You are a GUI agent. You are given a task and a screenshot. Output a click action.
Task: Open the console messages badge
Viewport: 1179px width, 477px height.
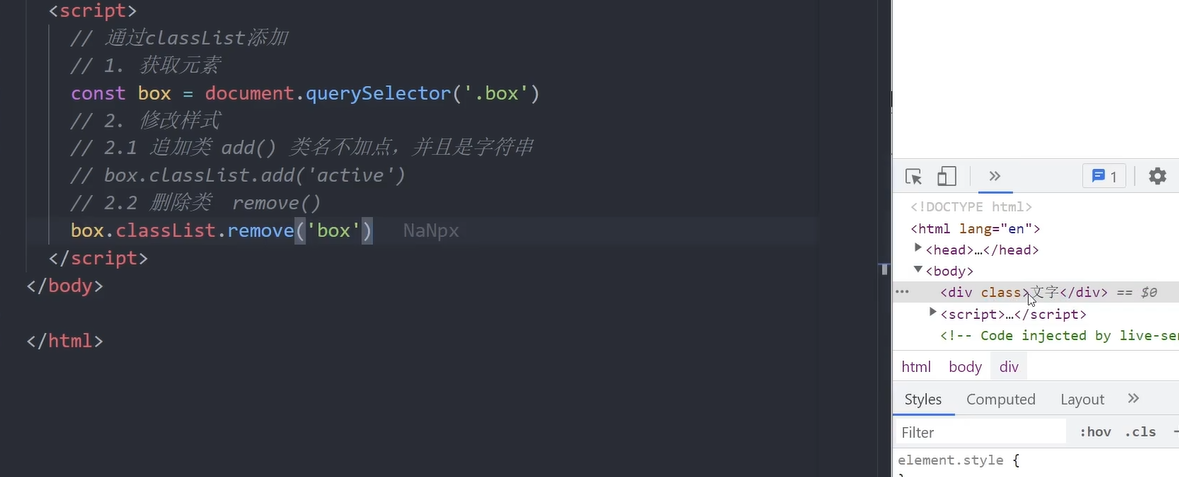pos(1104,177)
